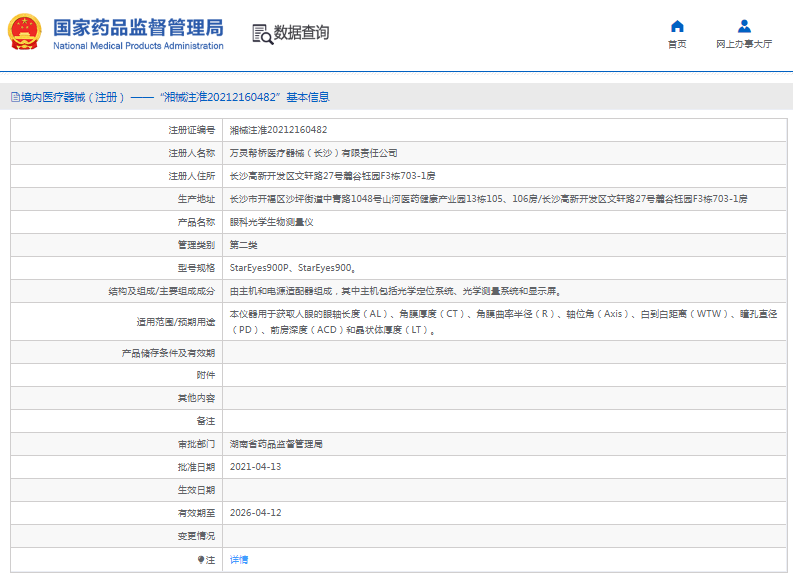Go to 网上办事大厅 text label
The width and height of the screenshot is (793, 578).
tap(744, 44)
